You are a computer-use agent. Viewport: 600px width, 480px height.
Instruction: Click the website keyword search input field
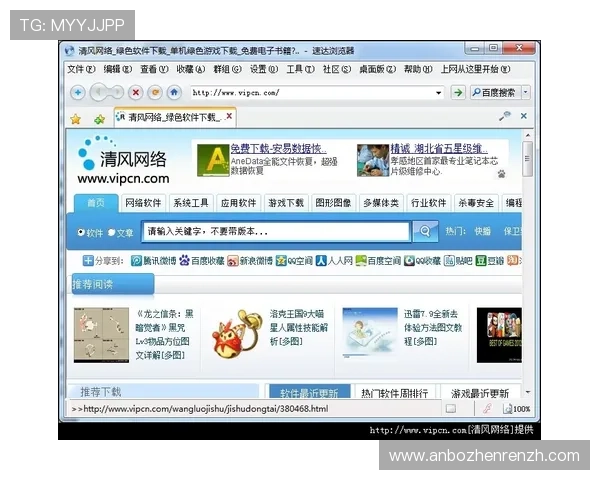coord(276,231)
